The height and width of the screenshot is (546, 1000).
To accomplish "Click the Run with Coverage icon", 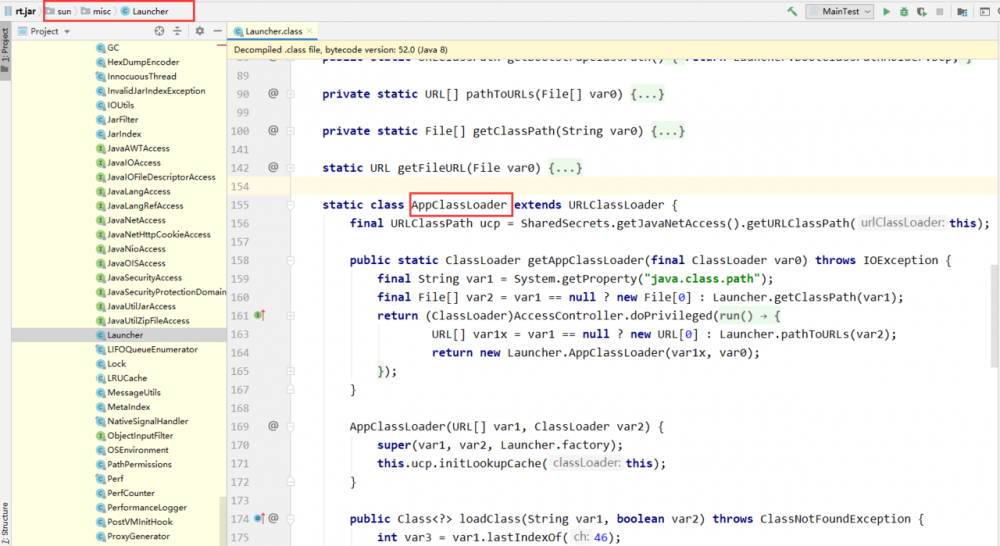I will coord(921,11).
